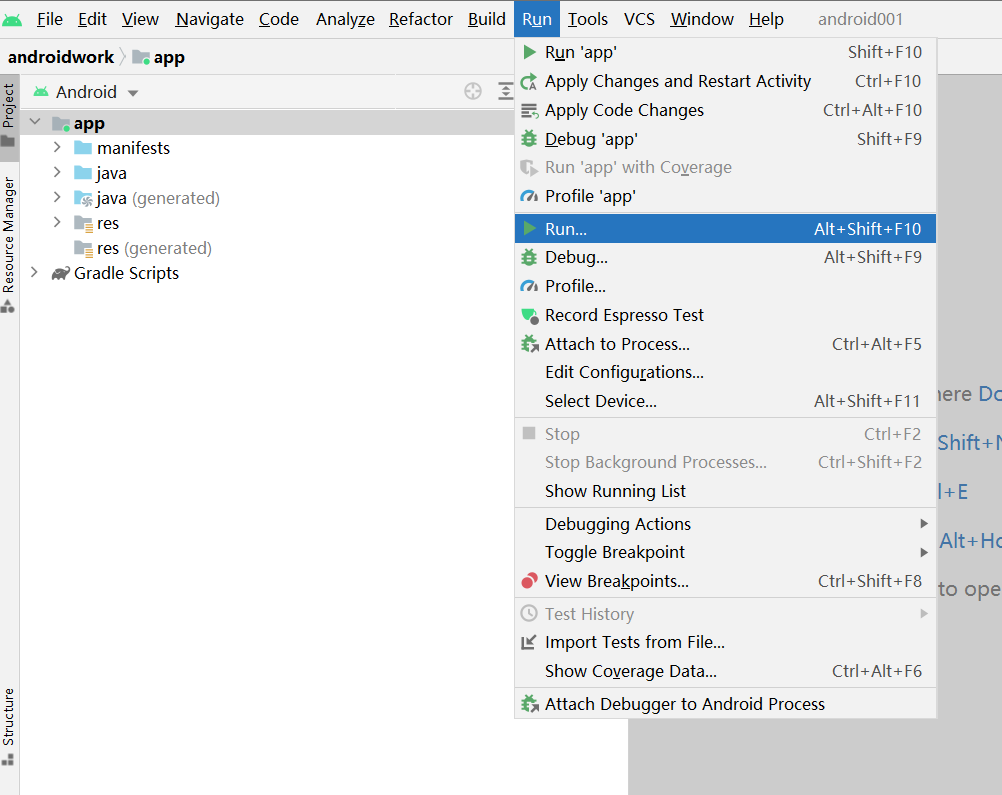The image size is (1002, 795).
Task: Click the app module icon in breadcrumb
Action: pos(141,58)
